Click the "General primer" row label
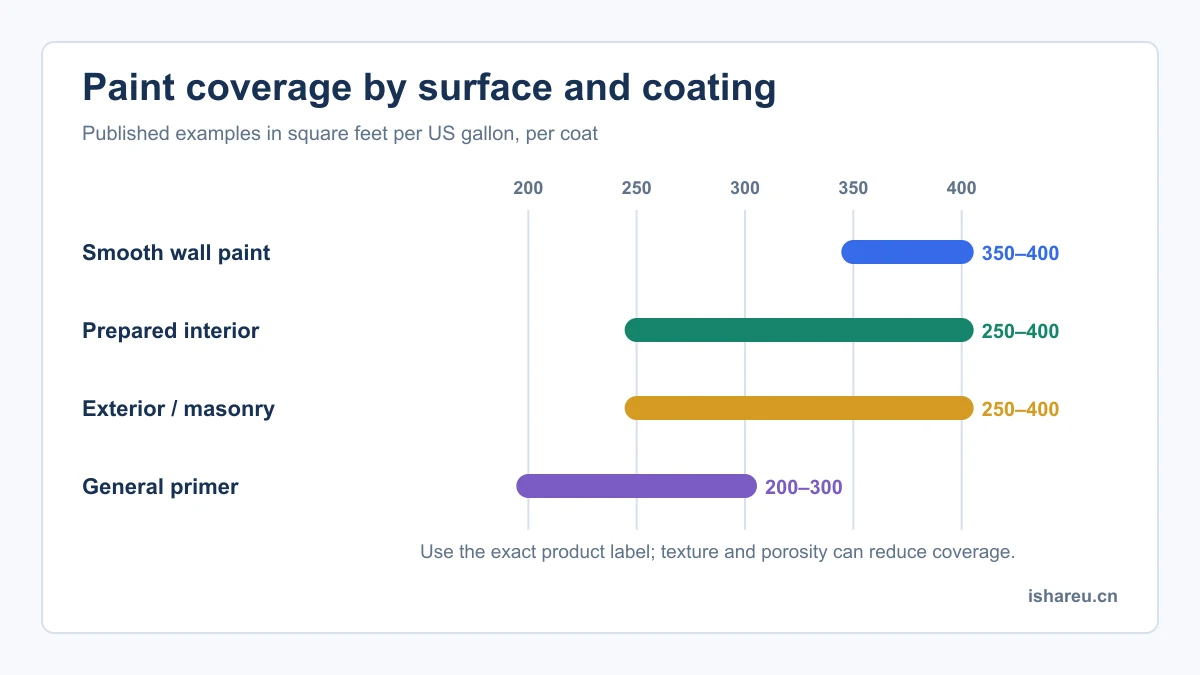 tap(160, 487)
